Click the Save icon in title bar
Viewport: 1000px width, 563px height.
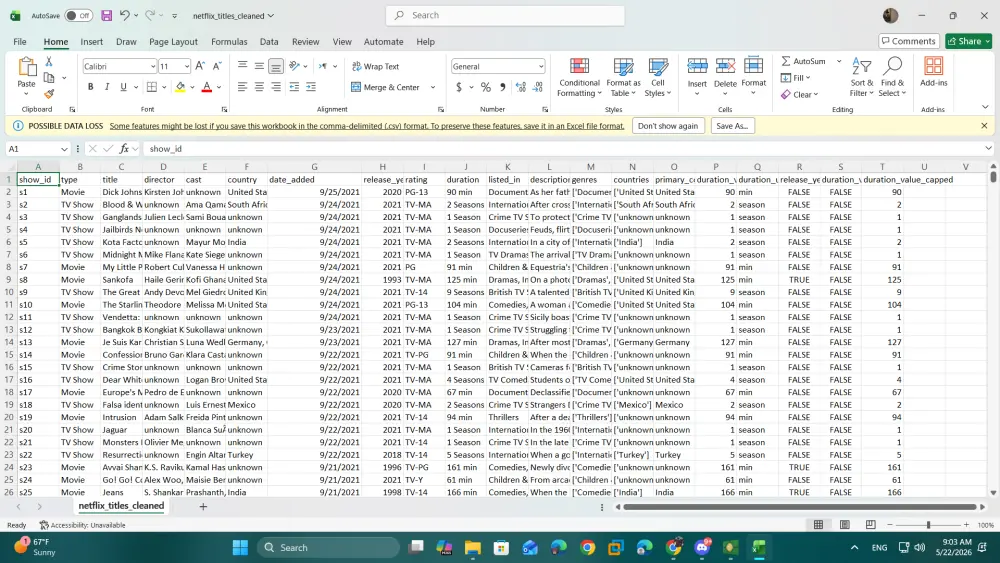[107, 15]
